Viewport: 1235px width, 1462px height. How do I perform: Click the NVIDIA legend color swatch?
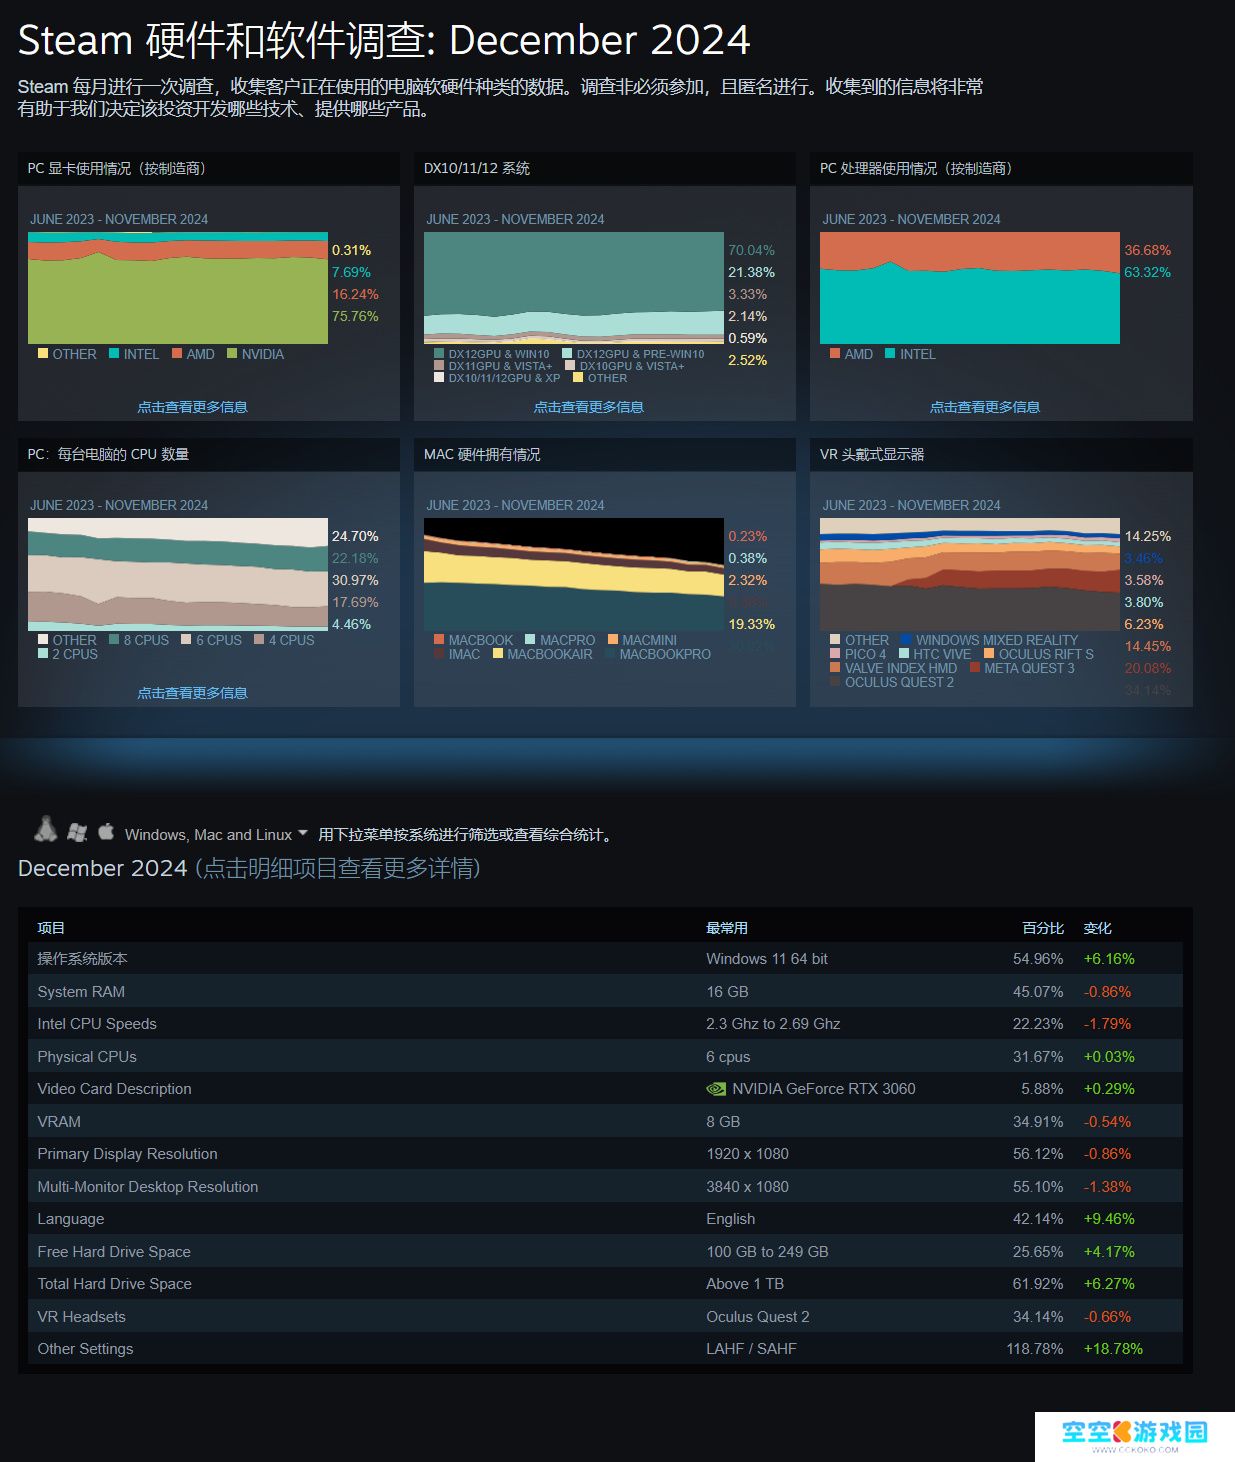pyautogui.click(x=232, y=353)
